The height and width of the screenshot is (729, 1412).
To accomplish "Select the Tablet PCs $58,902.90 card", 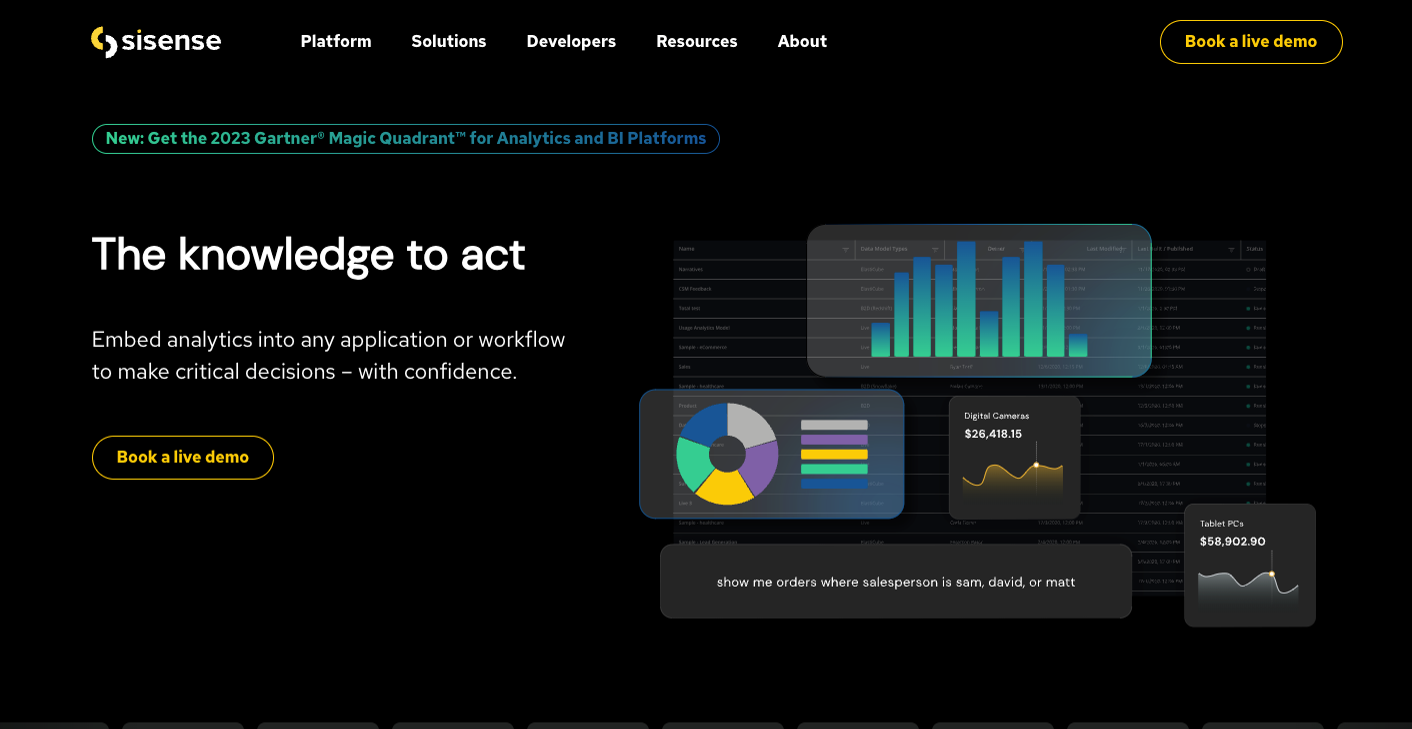I will (1250, 565).
